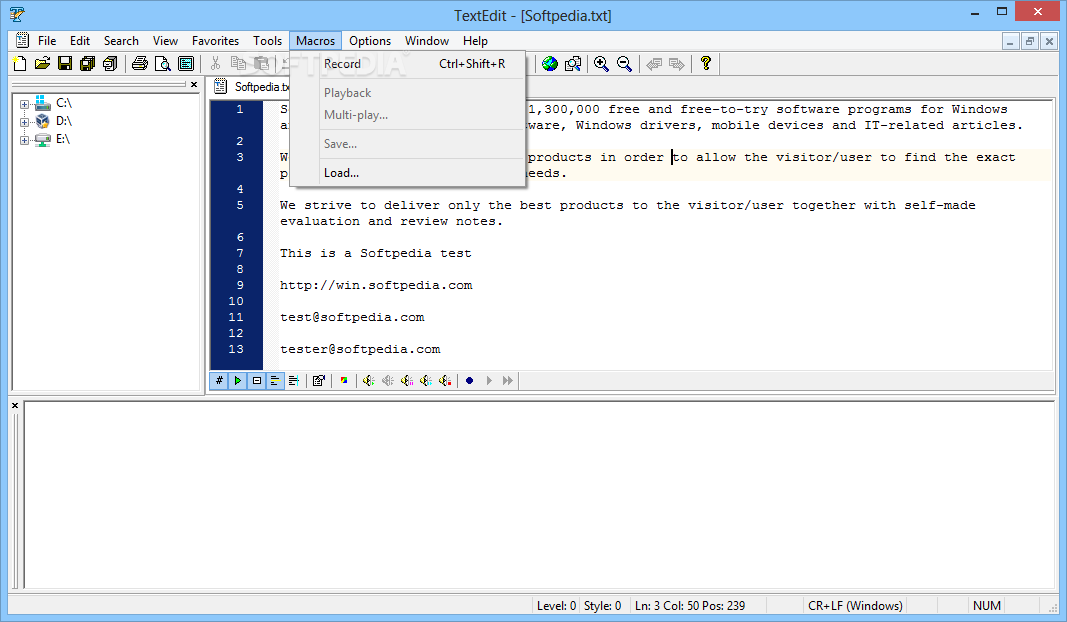Click the macro playback arrow in the bottom toolbar
This screenshot has height=622, width=1067.
tap(489, 381)
